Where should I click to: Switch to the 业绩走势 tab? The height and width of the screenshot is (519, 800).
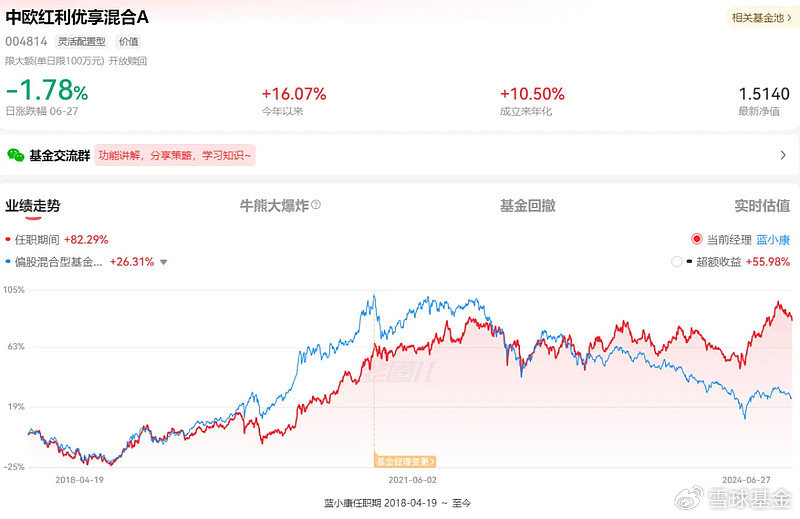click(32, 206)
